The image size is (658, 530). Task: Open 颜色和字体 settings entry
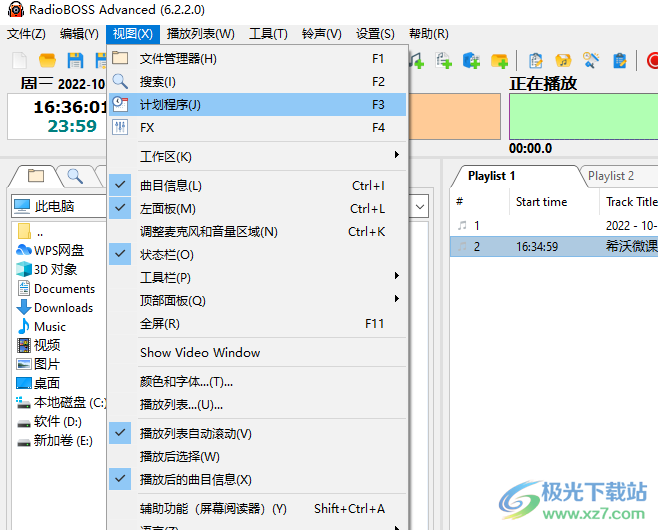pyautogui.click(x=257, y=381)
